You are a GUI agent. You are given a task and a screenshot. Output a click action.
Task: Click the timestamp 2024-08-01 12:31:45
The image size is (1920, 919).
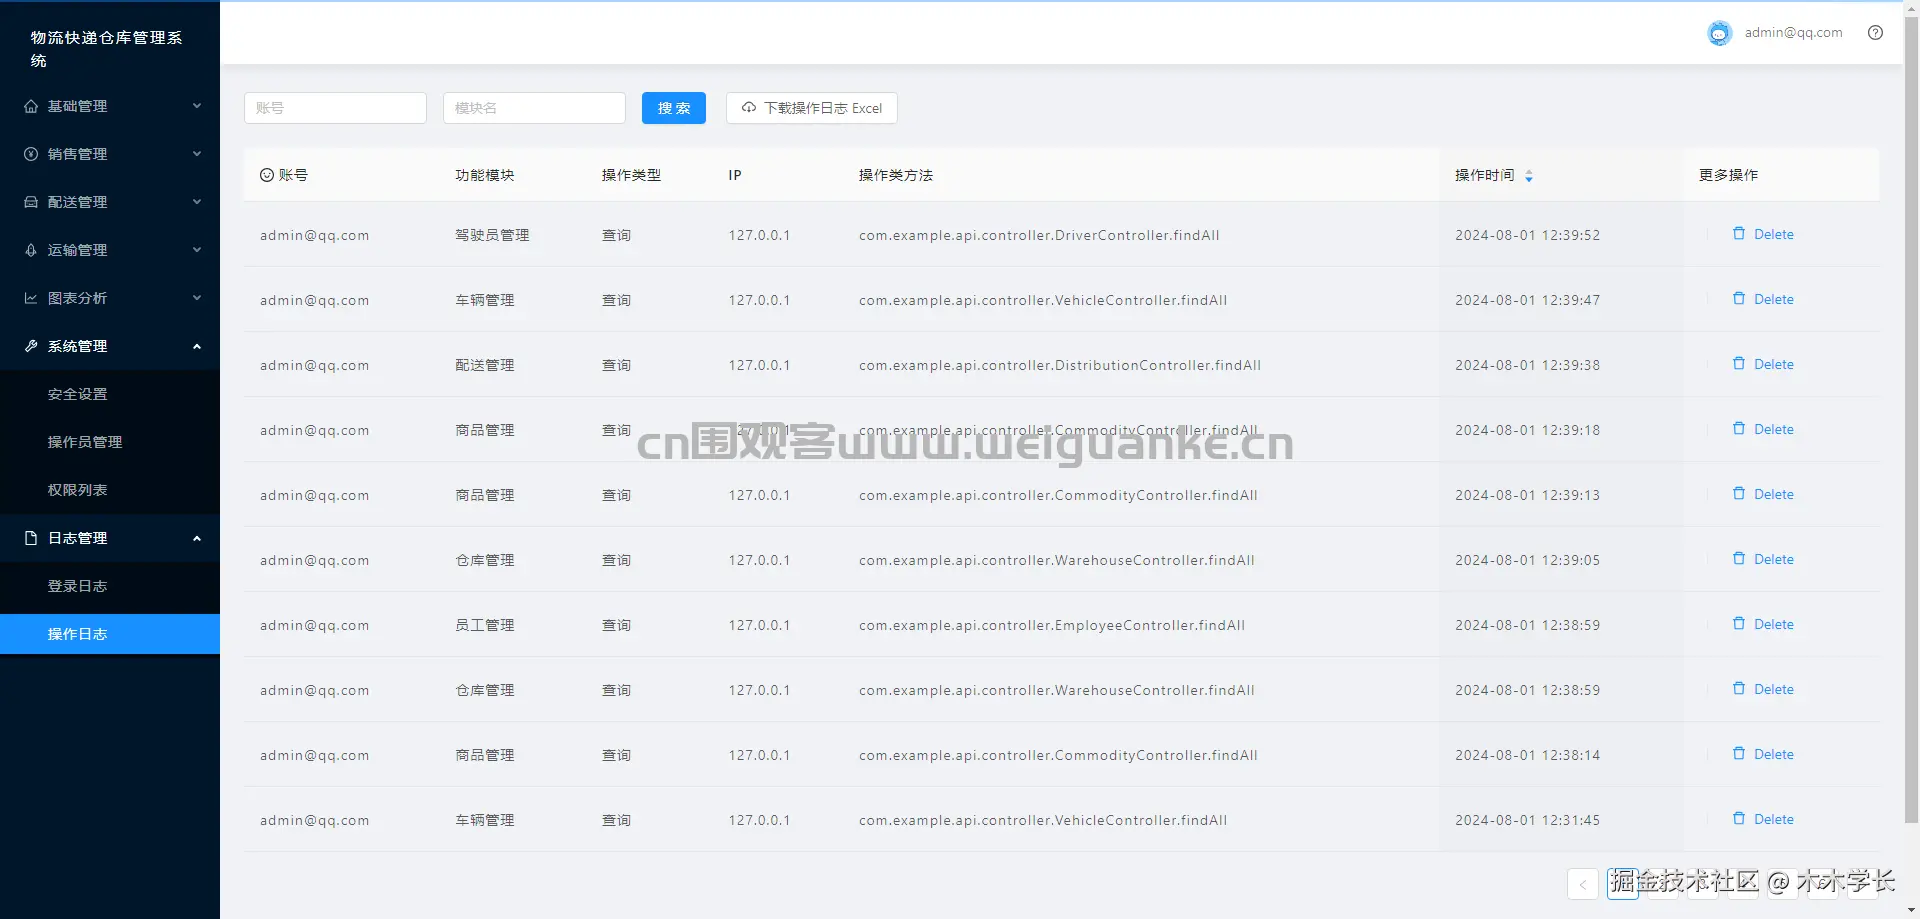click(1527, 820)
